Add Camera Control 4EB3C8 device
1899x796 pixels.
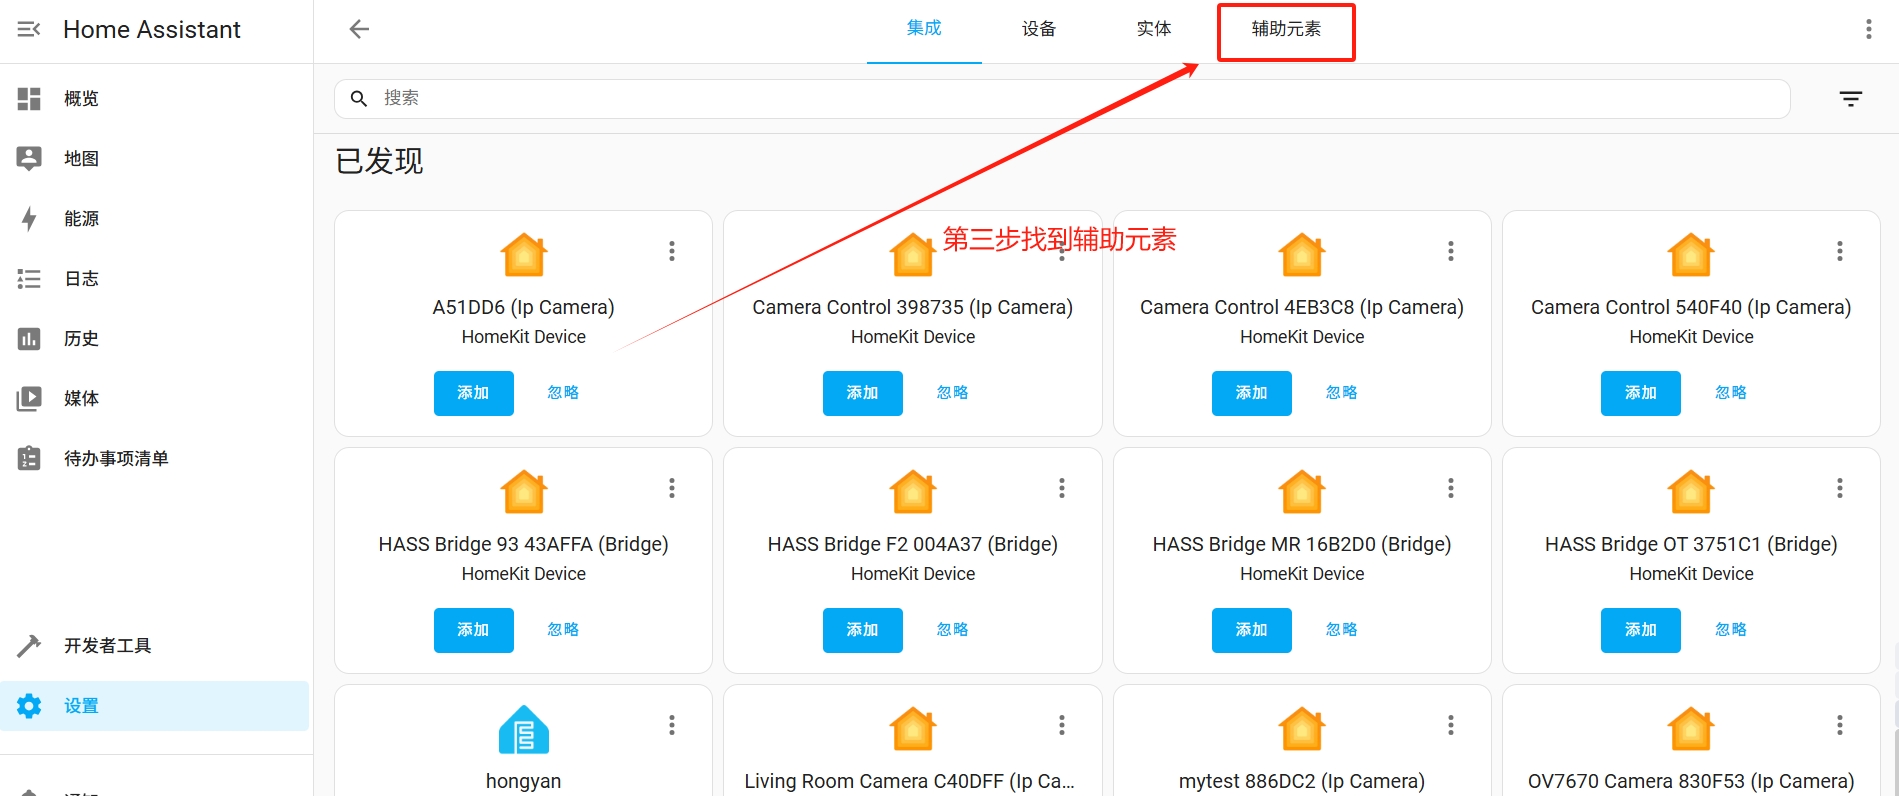tap(1251, 393)
